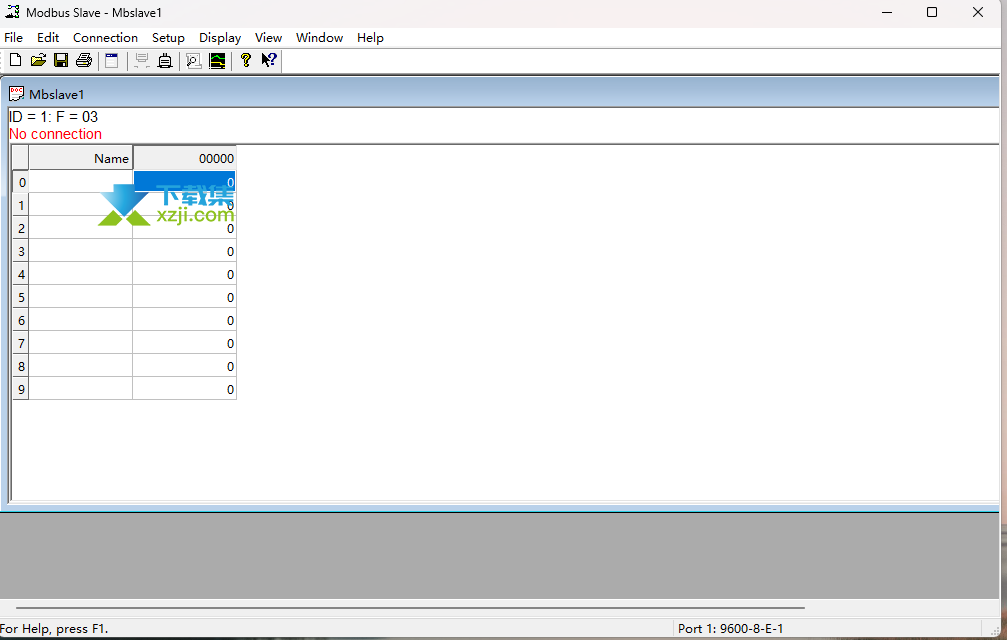Click the Mbslave1 document icon
Image resolution: width=1007 pixels, height=640 pixels.
16,94
